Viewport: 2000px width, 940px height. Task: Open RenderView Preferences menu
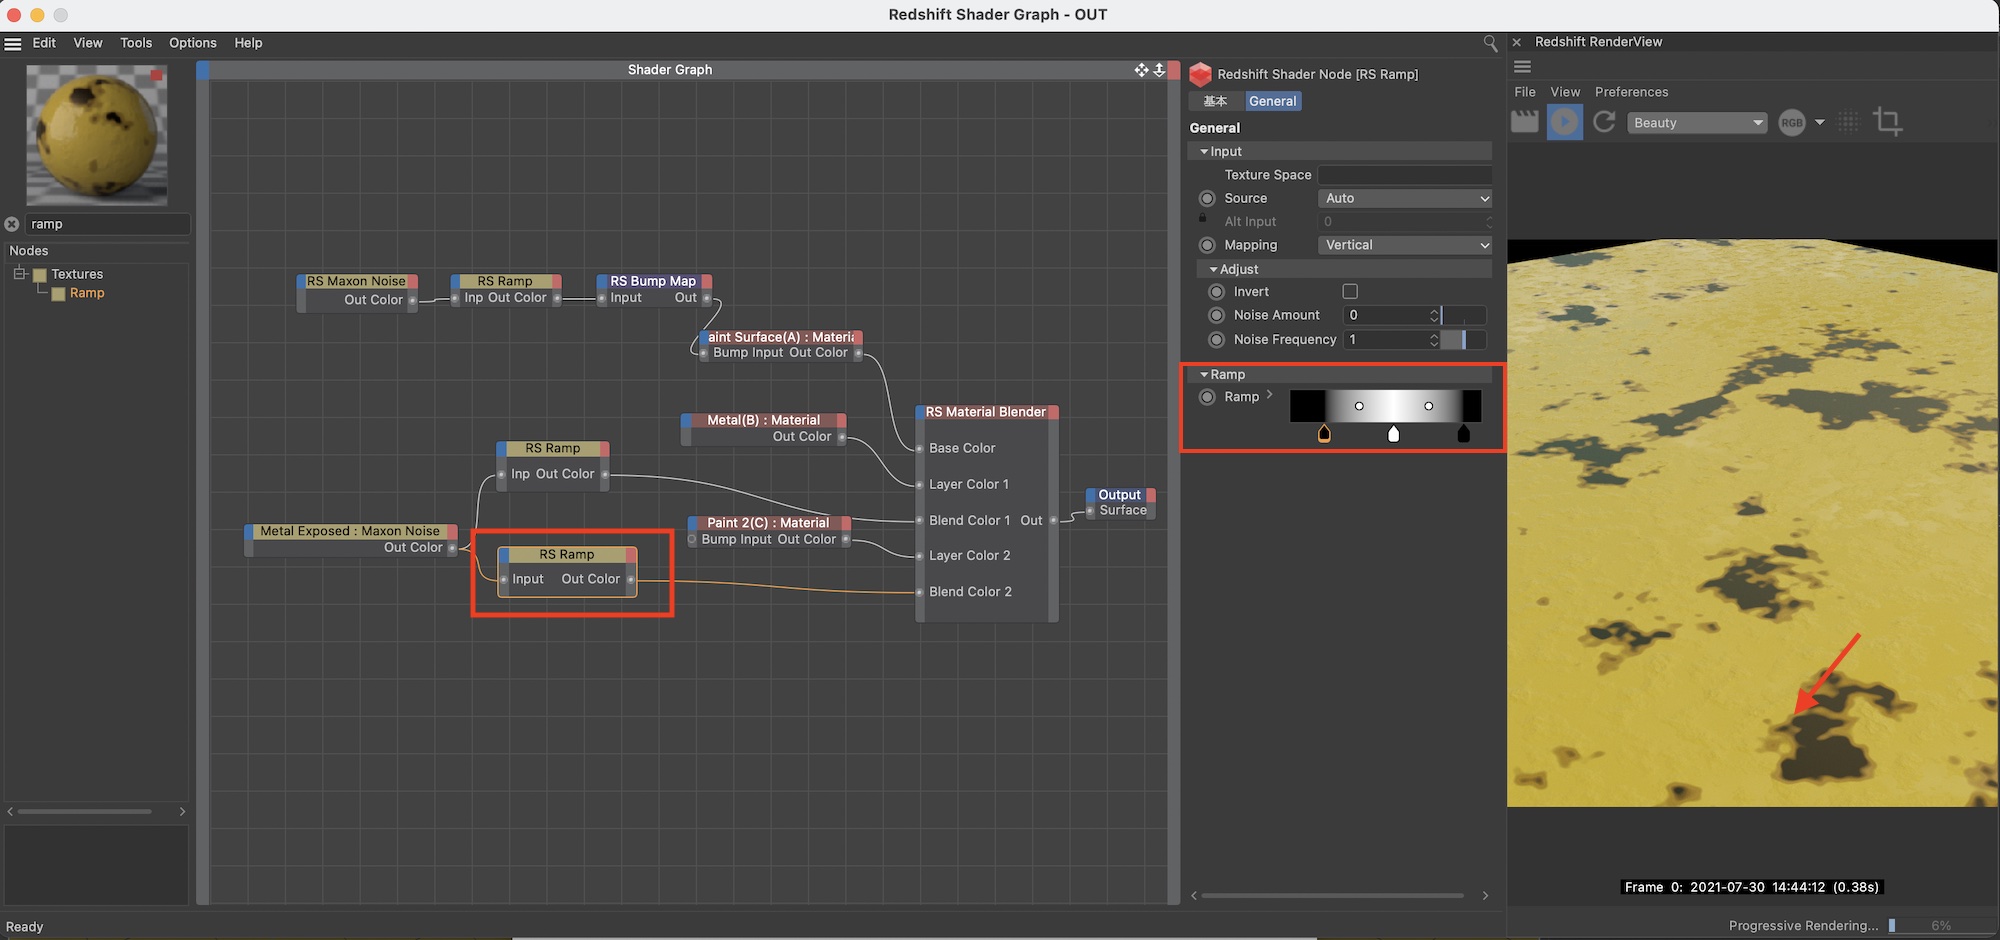point(1631,92)
